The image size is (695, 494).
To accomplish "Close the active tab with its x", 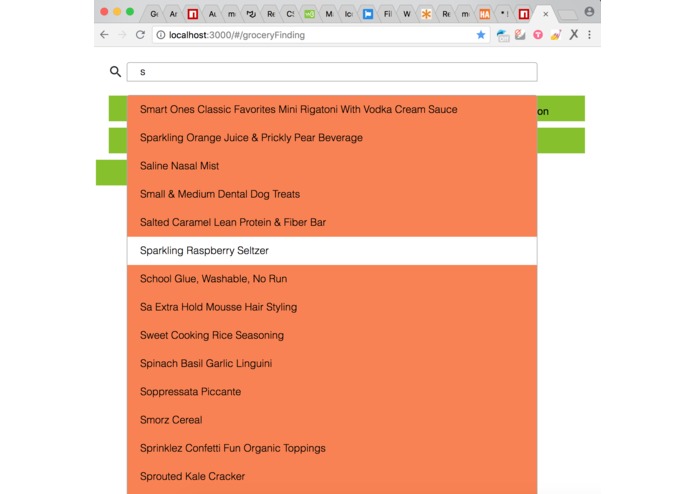I will tap(546, 14).
